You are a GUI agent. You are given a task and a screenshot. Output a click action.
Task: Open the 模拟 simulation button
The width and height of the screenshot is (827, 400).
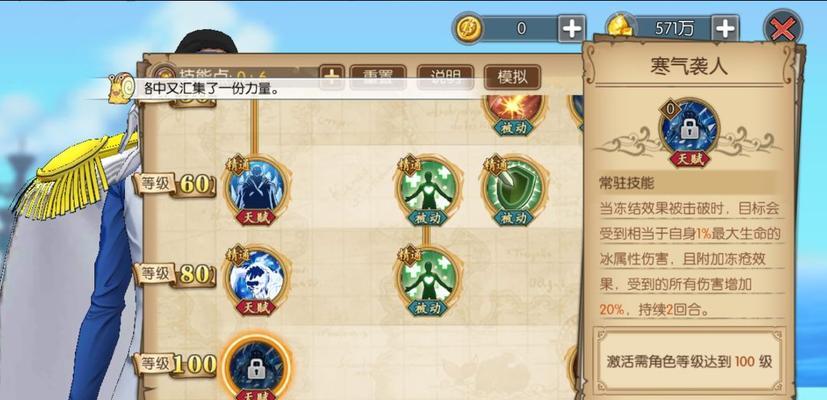[512, 78]
